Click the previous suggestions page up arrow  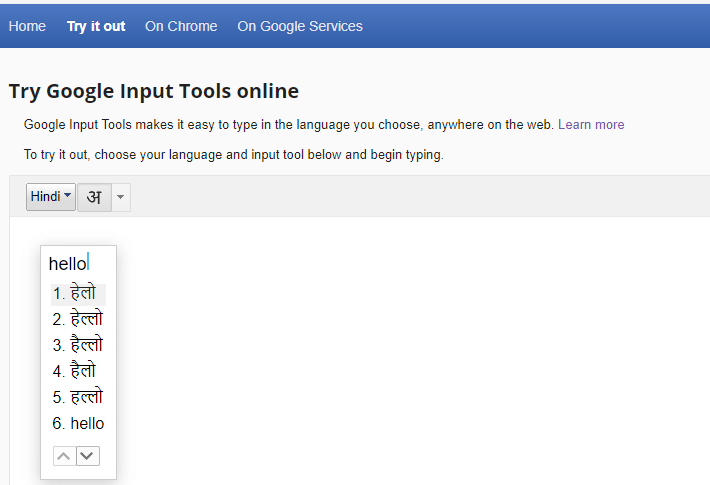point(64,456)
